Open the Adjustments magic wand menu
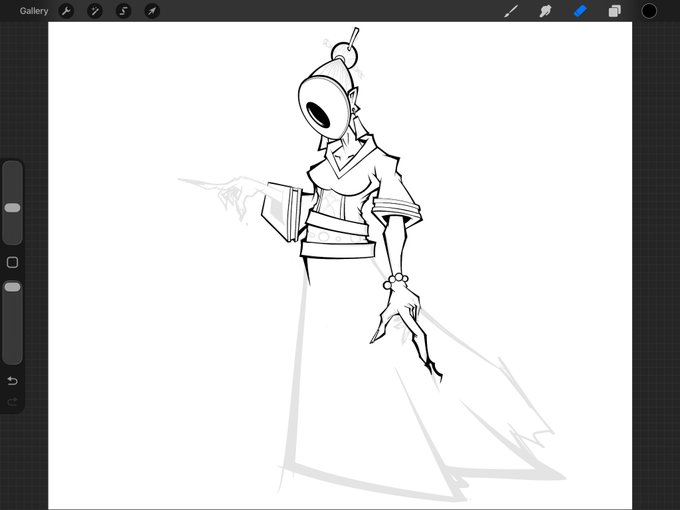 [x=95, y=11]
